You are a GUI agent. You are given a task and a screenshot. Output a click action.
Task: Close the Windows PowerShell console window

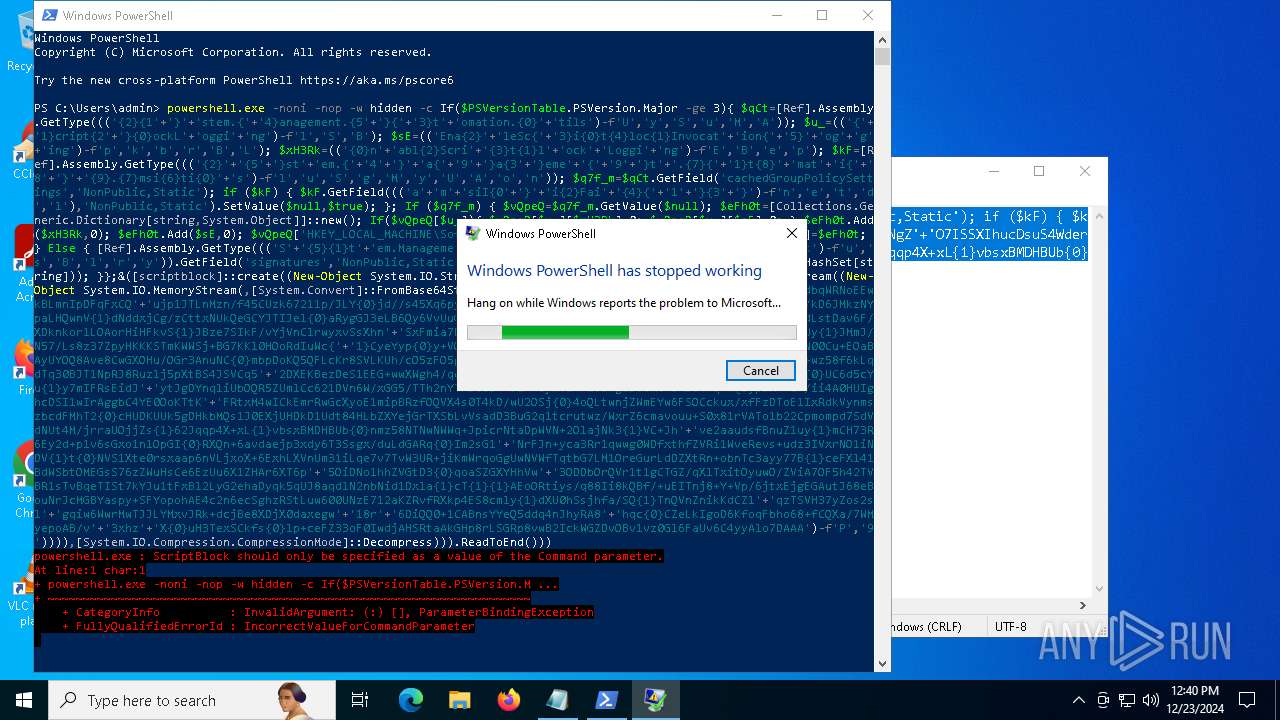868,15
